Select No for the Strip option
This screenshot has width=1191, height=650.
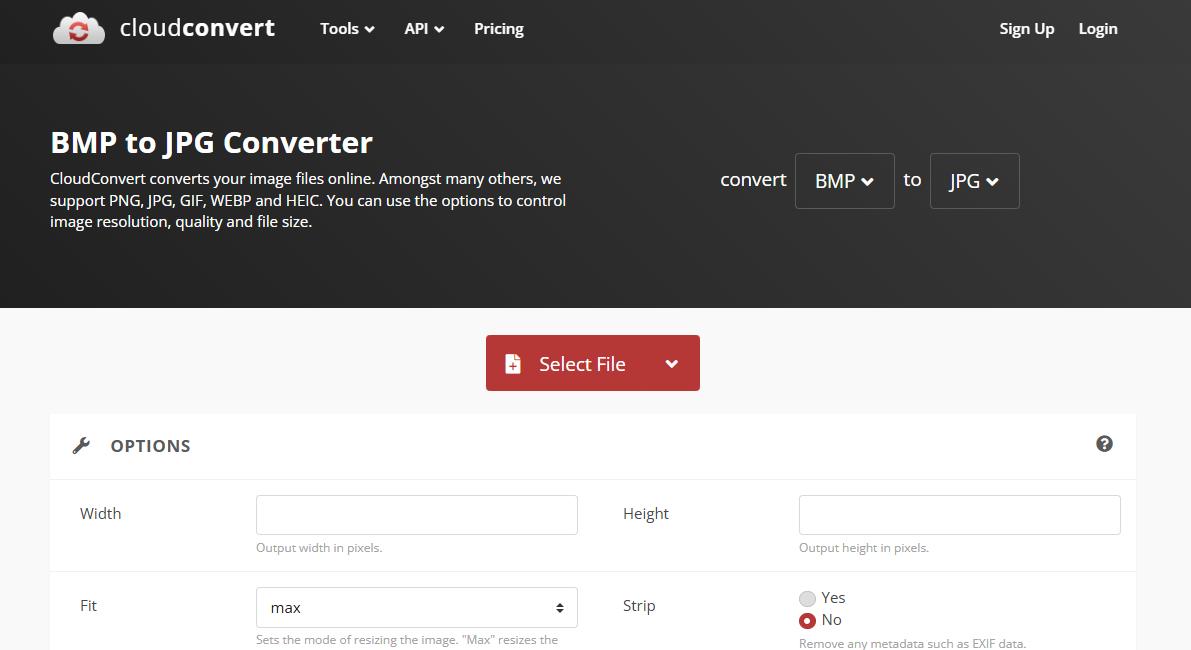click(807, 620)
